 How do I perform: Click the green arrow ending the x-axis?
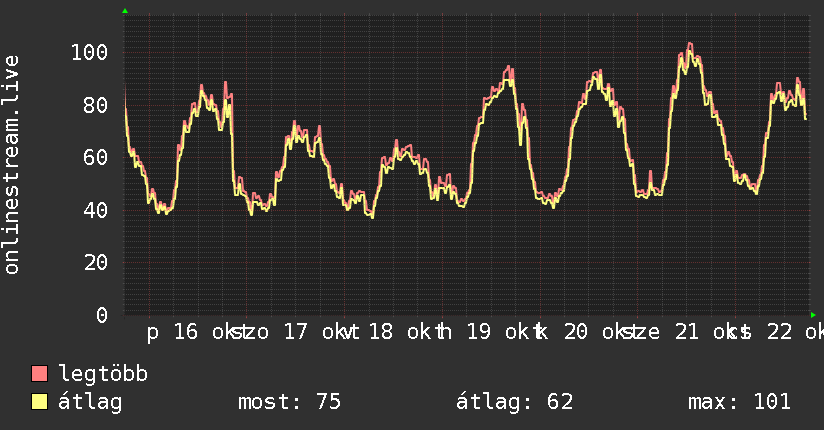pyautogui.click(x=813, y=315)
